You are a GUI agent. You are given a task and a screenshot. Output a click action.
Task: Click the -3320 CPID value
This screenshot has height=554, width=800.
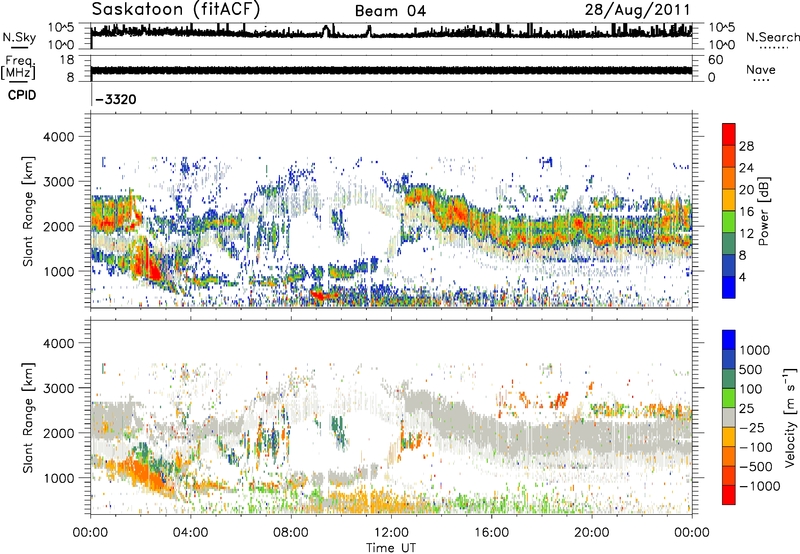tap(116, 99)
